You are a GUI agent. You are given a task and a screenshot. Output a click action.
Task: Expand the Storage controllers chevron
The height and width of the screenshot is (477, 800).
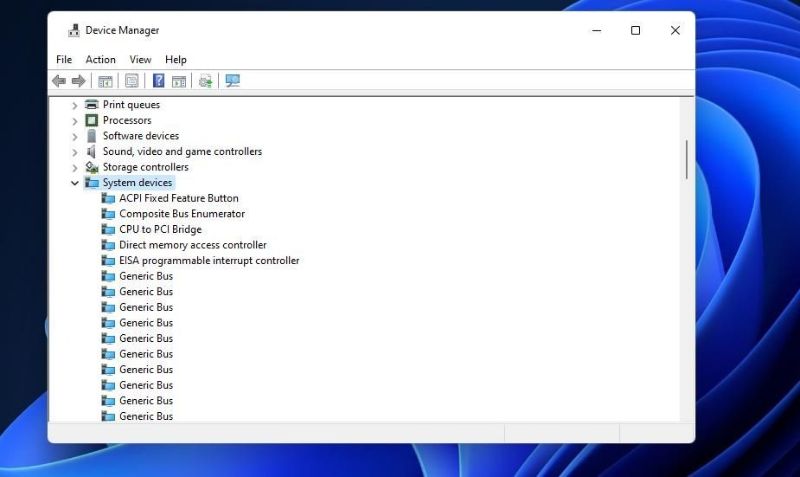point(75,168)
